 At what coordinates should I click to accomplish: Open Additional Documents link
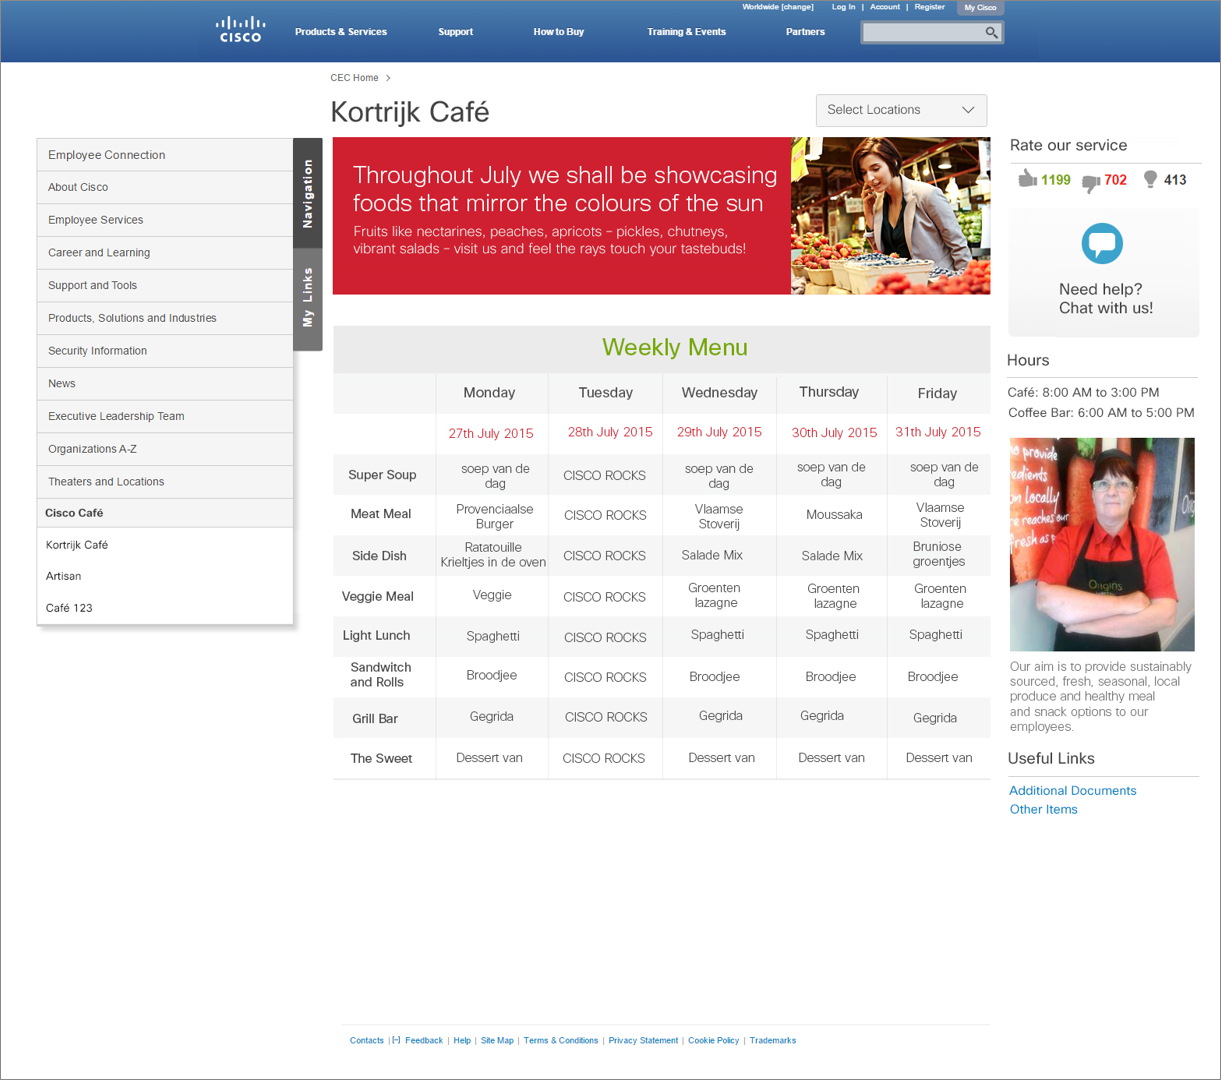[x=1073, y=790]
